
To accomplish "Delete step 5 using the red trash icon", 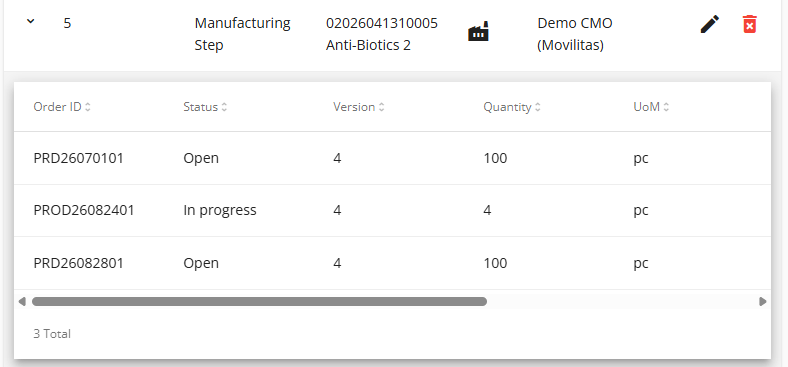I will pyautogui.click(x=749, y=24).
